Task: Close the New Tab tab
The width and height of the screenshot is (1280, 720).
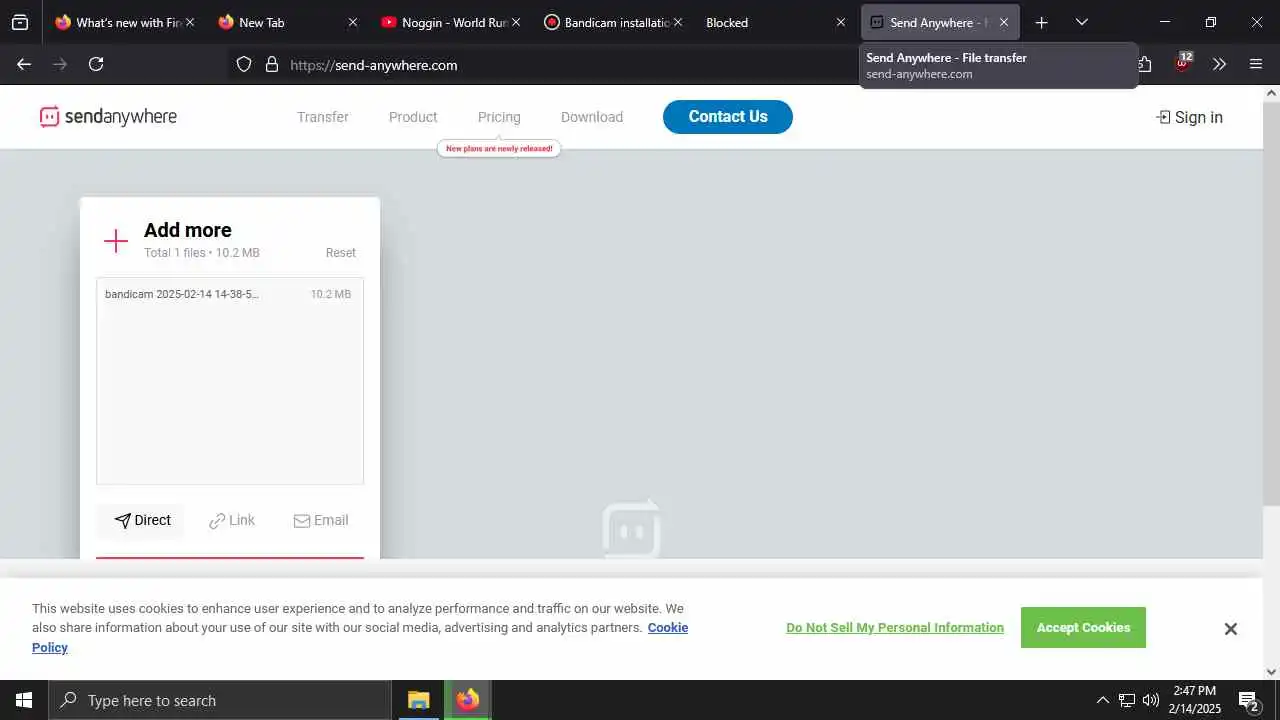Action: (352, 22)
